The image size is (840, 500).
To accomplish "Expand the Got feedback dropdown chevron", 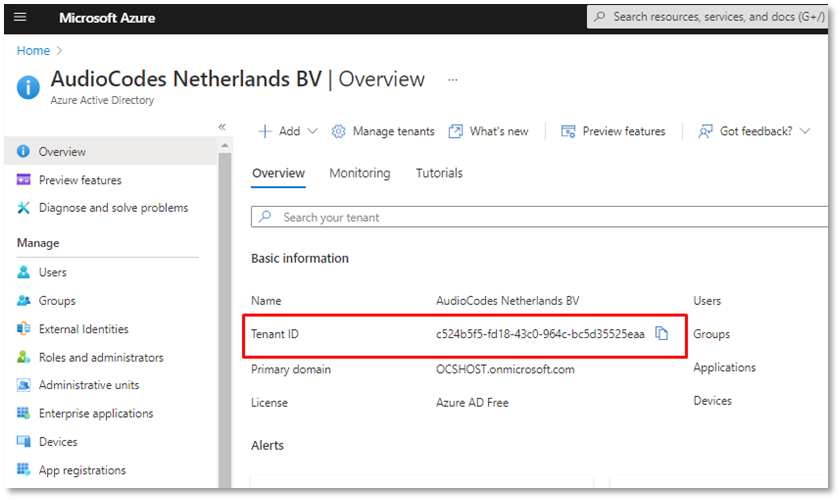I will 805,131.
